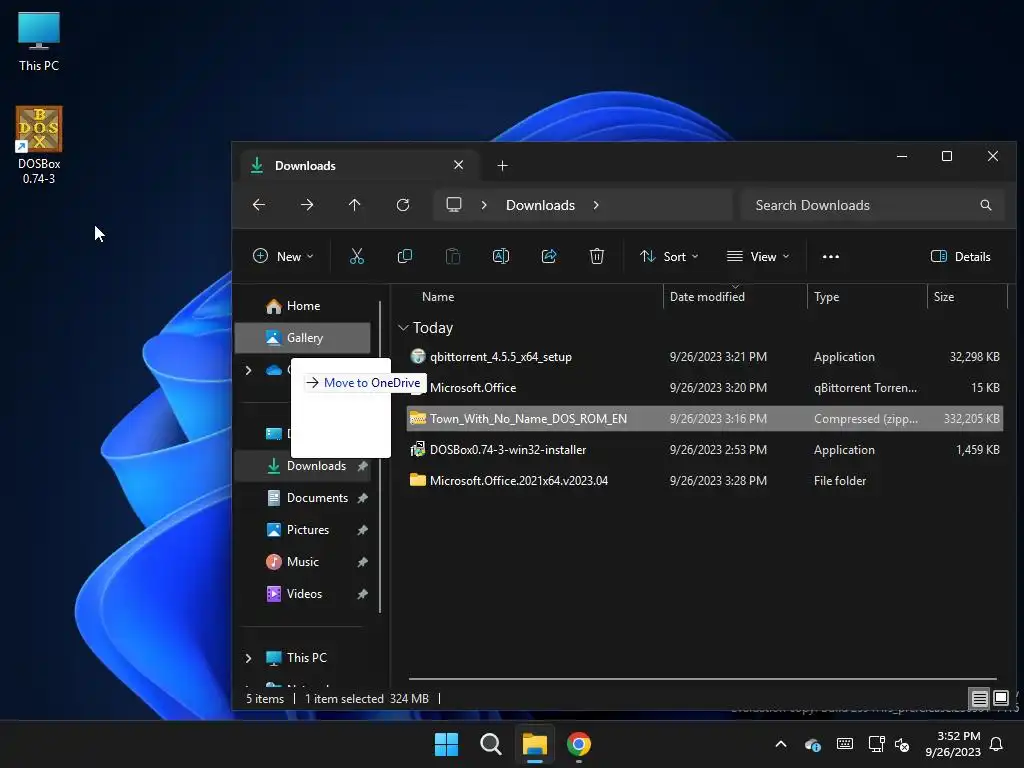Click the Copy icon in toolbar

(x=405, y=257)
